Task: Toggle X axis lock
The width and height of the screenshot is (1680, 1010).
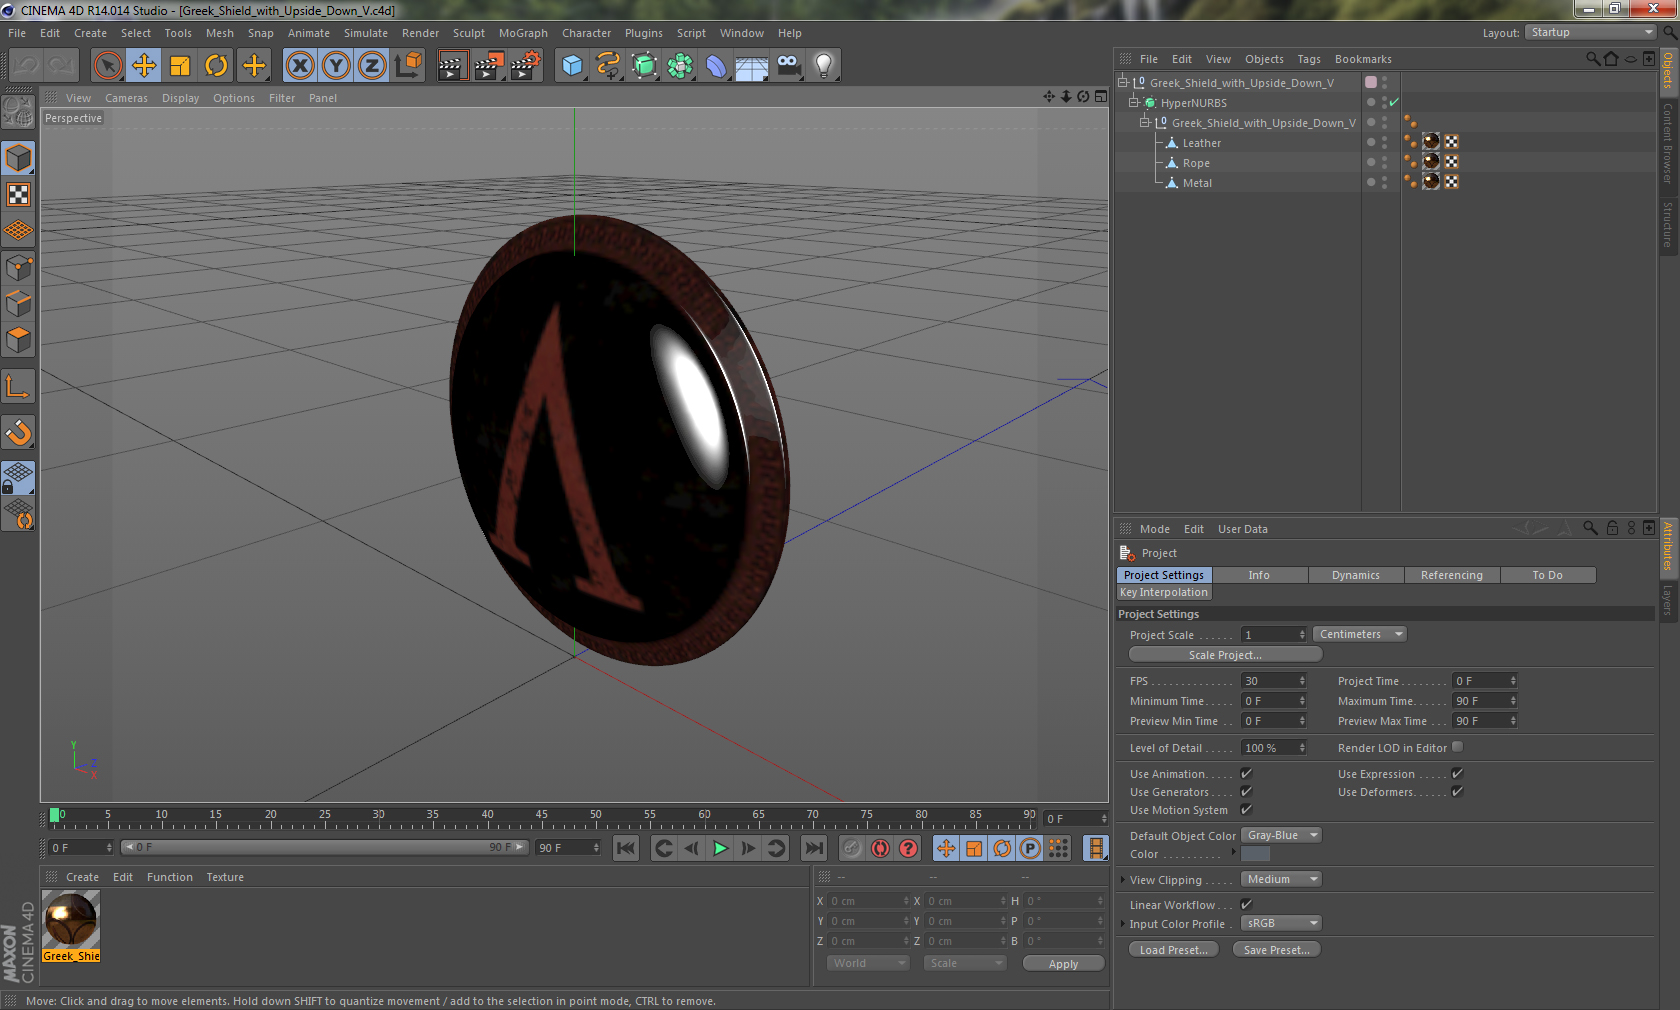Action: click(300, 66)
